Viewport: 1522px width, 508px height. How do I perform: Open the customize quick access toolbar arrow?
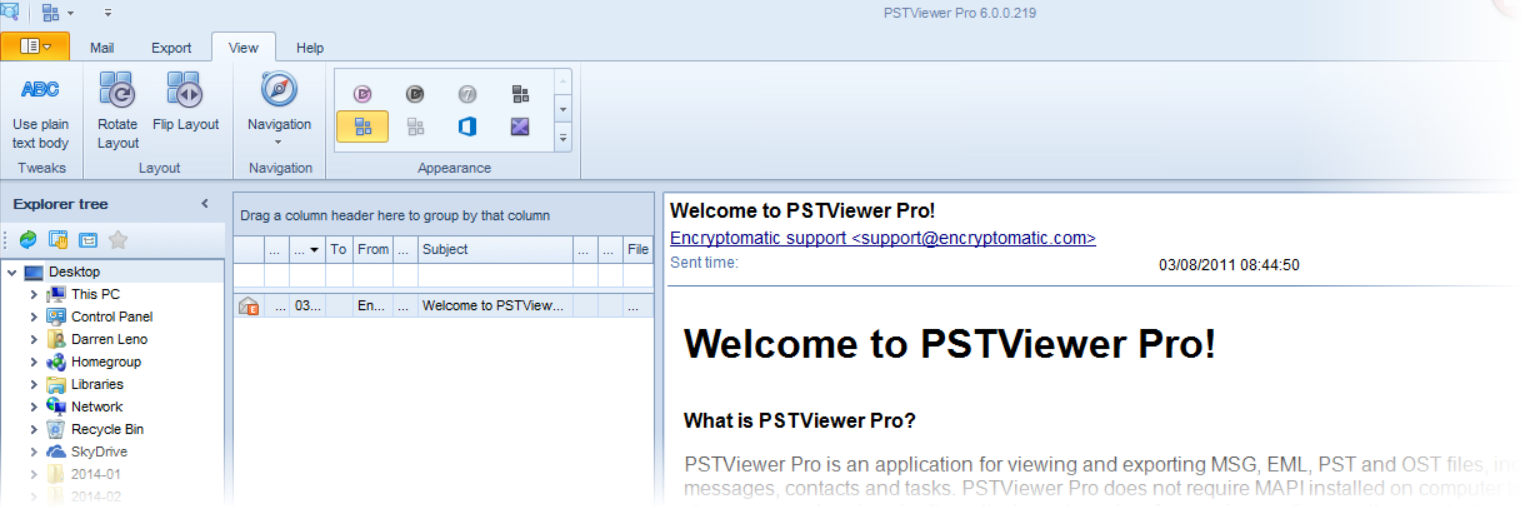(x=107, y=13)
